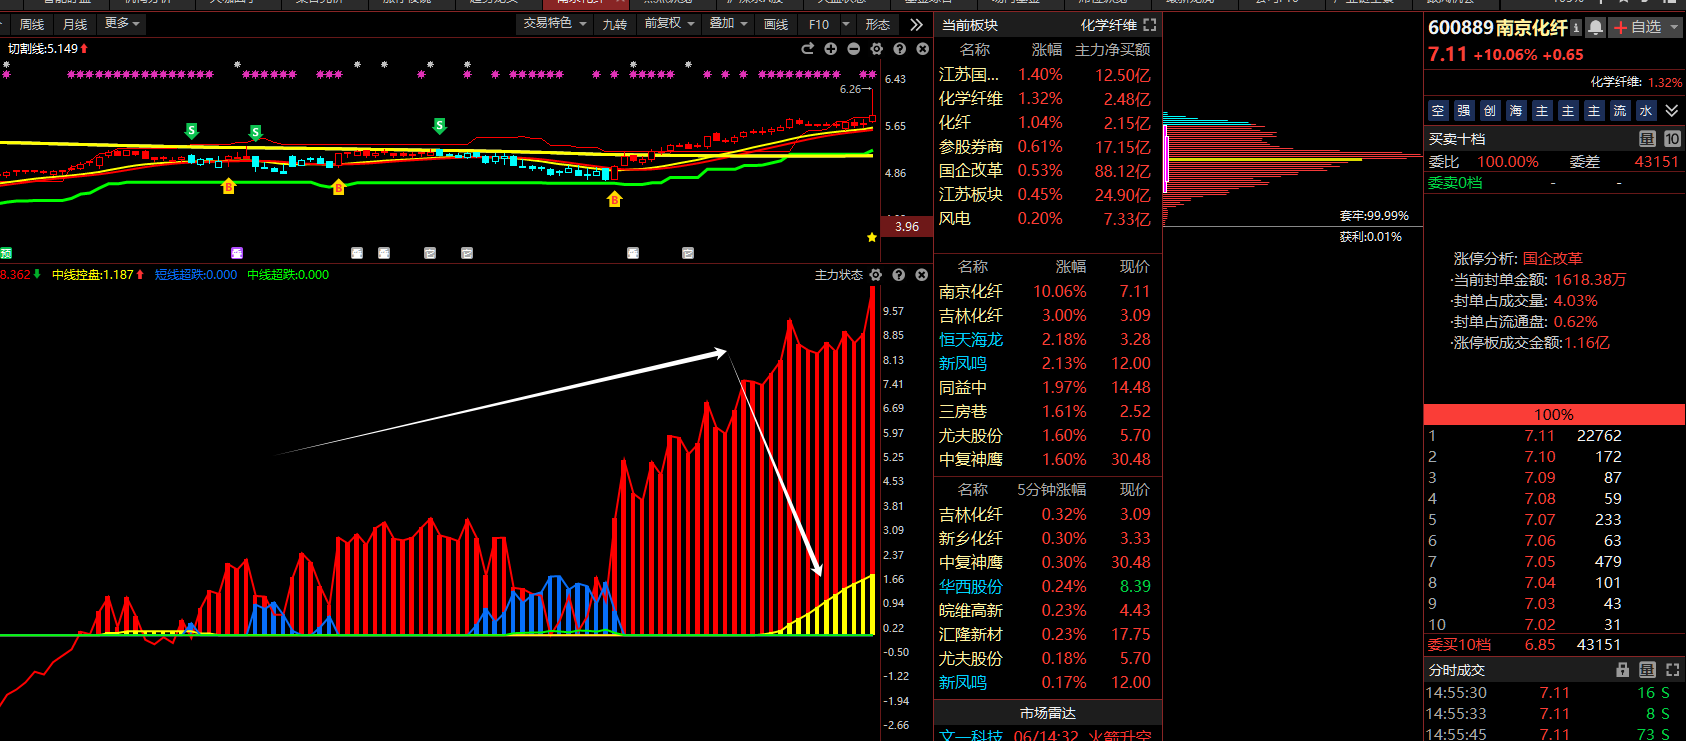The image size is (1686, 741).
Task: Toggle the 10-level depth button in 买卖十档
Action: (x=1672, y=139)
